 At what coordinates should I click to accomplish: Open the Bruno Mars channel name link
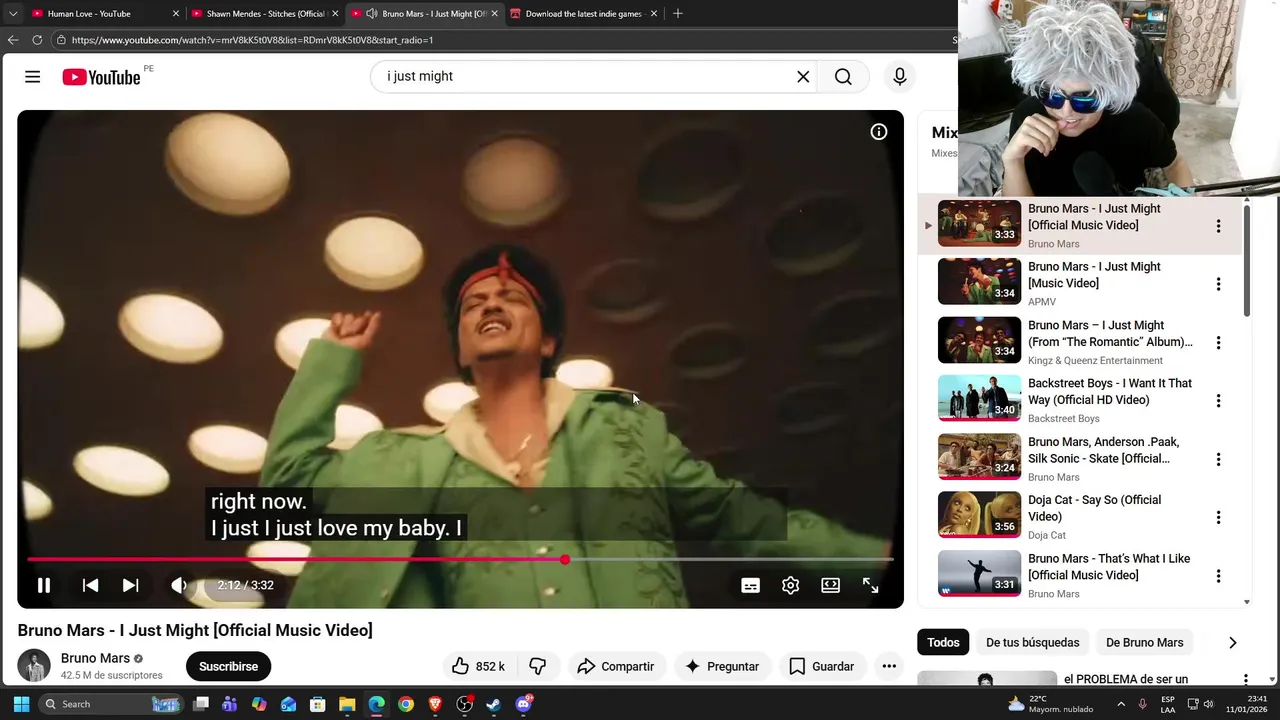coord(95,658)
